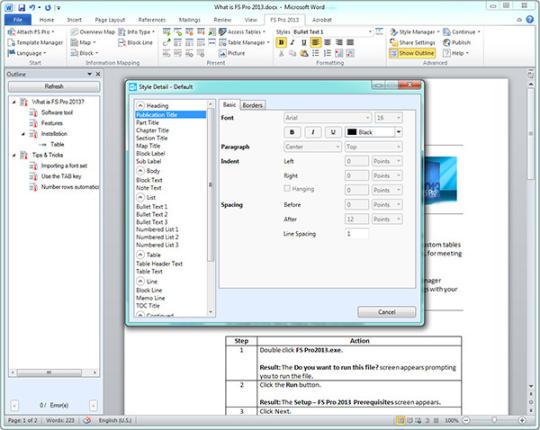Open the Arial font dropdown in dialog
The width and height of the screenshot is (540, 430).
tap(327, 118)
